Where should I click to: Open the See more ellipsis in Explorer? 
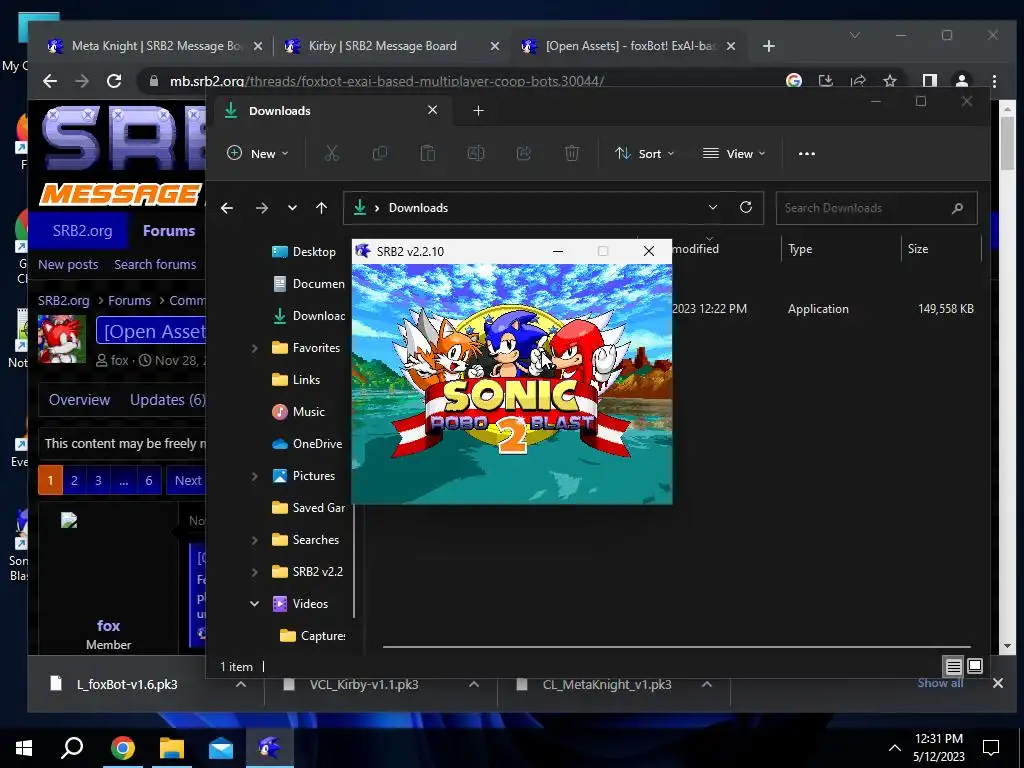pyautogui.click(x=807, y=153)
